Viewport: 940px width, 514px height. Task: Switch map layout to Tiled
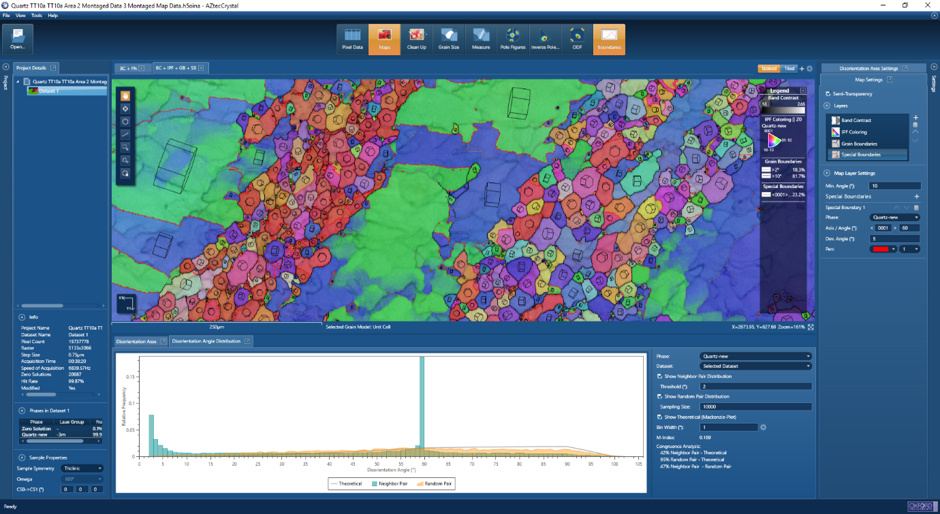pyautogui.click(x=790, y=68)
